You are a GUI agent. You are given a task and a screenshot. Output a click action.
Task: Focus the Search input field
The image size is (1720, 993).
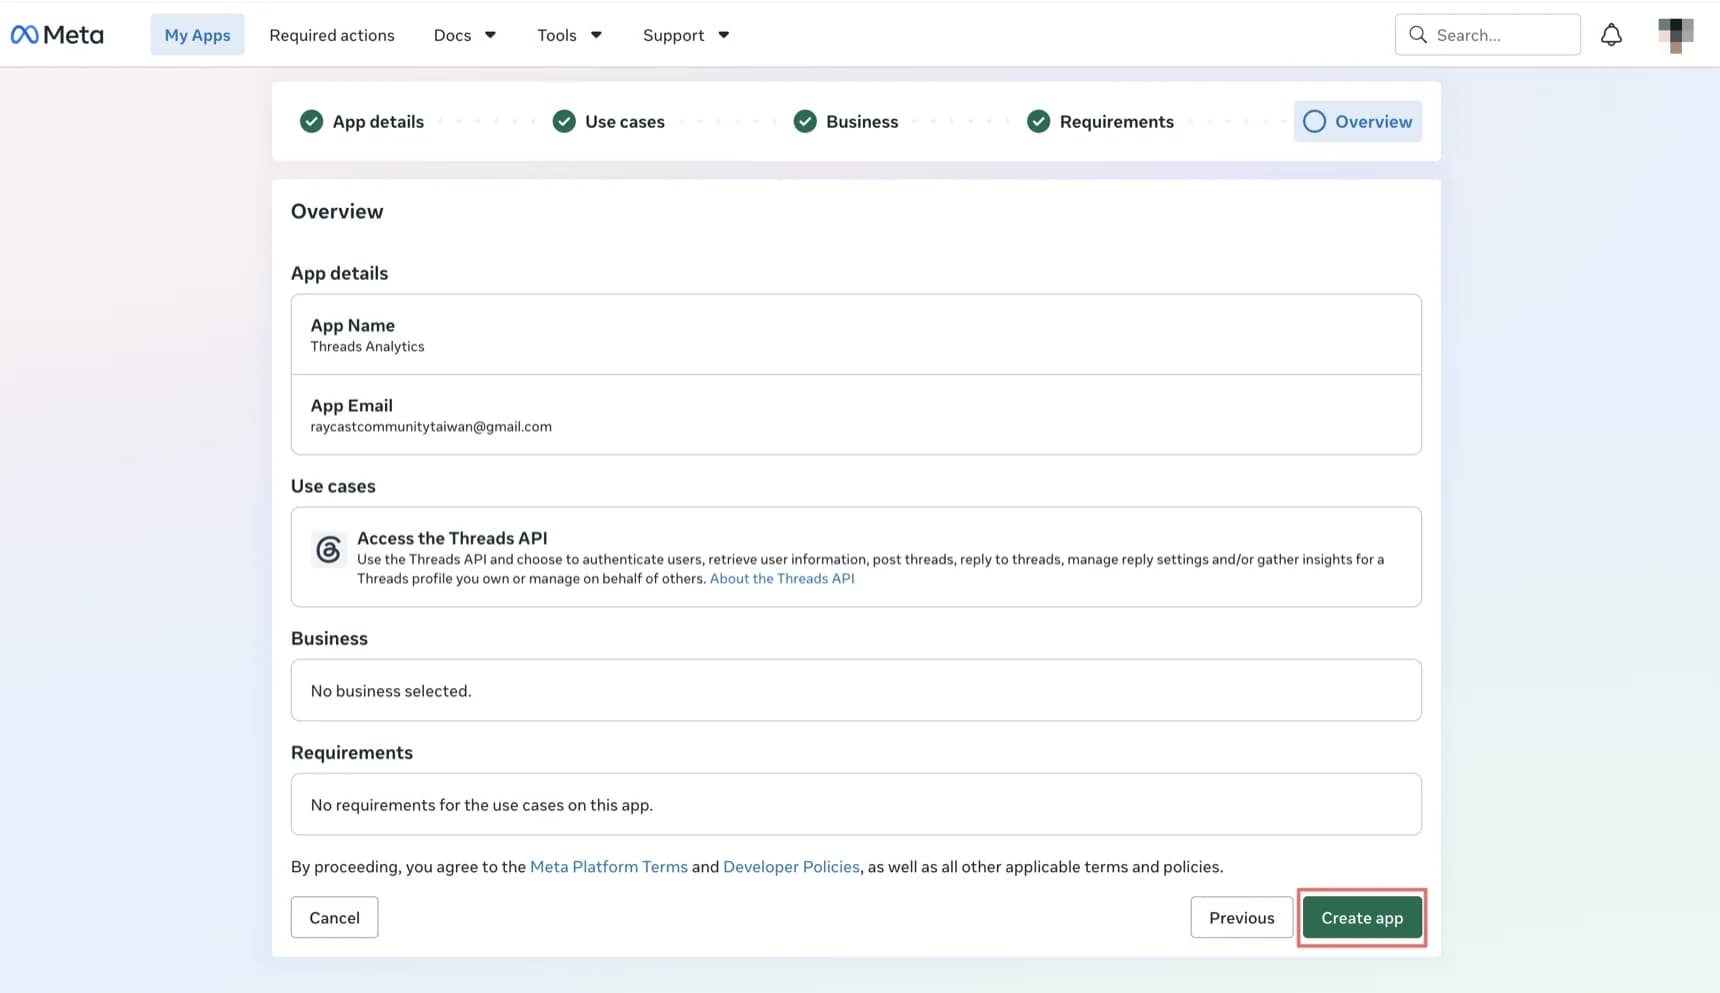click(1487, 35)
